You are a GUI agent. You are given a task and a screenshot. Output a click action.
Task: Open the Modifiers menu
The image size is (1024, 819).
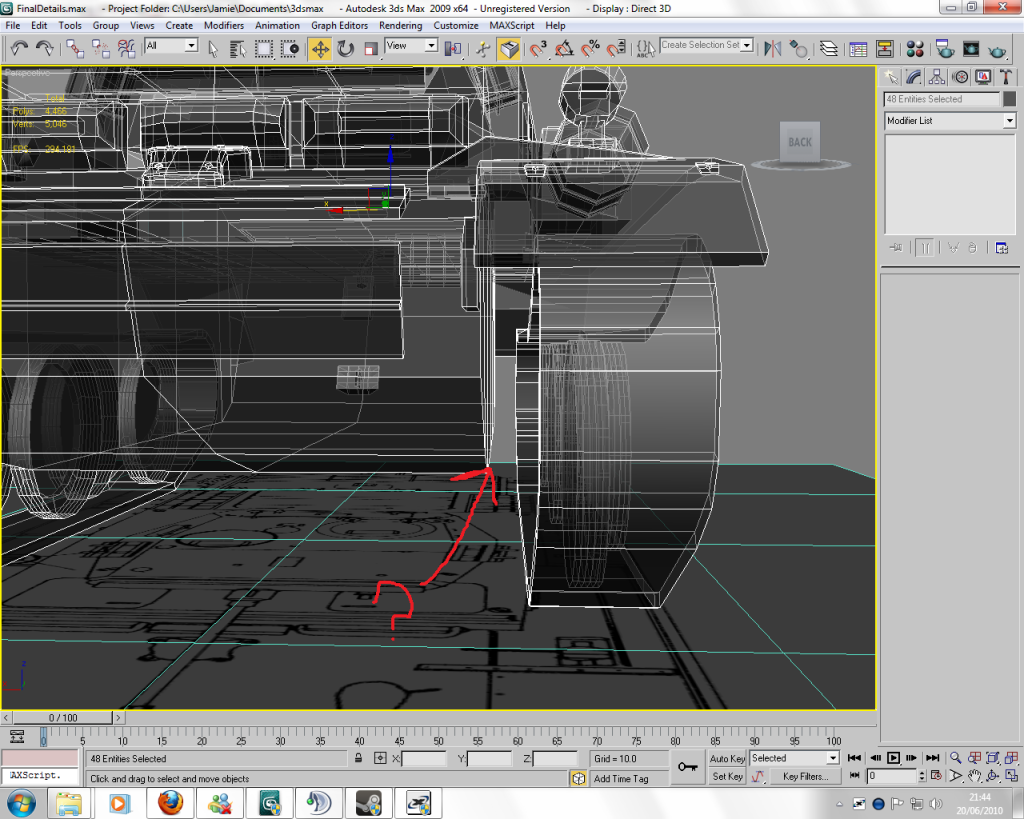click(223, 25)
